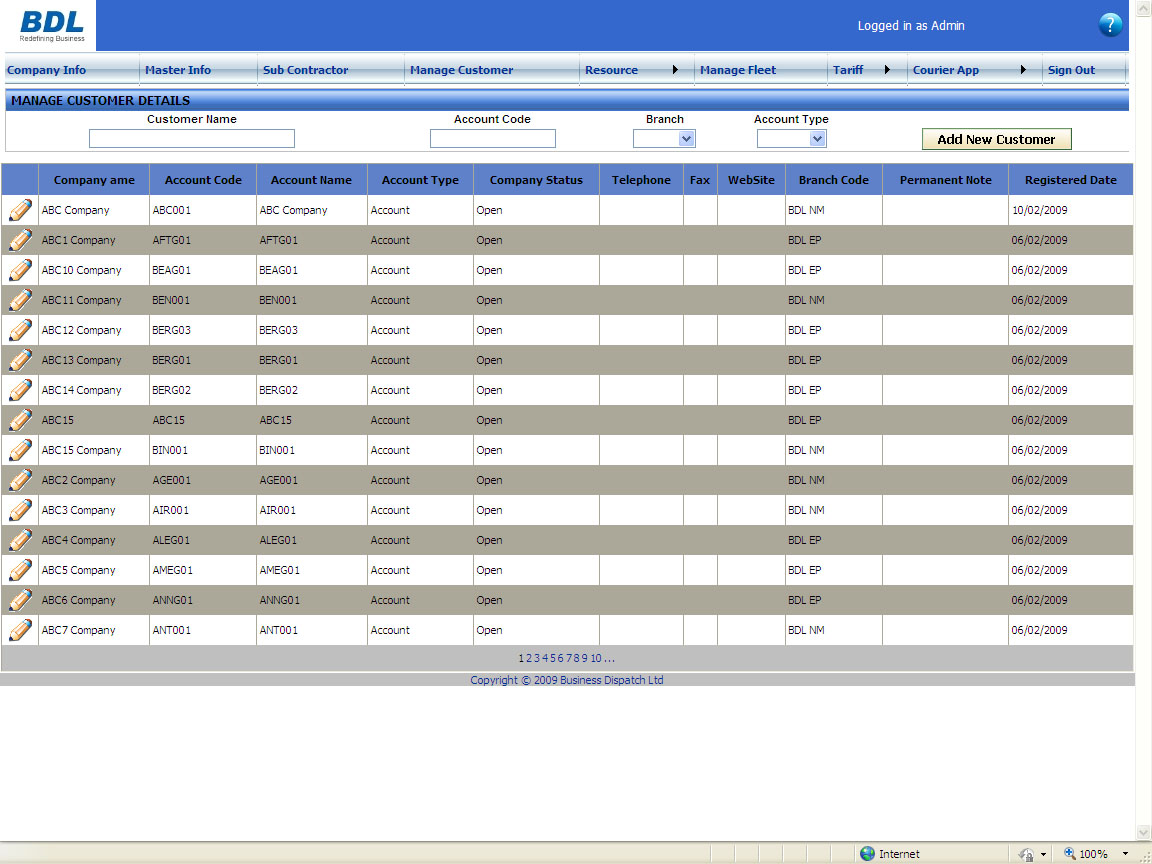Image resolution: width=1152 pixels, height=864 pixels.
Task: Edit ABC6 Company via its pencil icon
Action: pyautogui.click(x=20, y=600)
